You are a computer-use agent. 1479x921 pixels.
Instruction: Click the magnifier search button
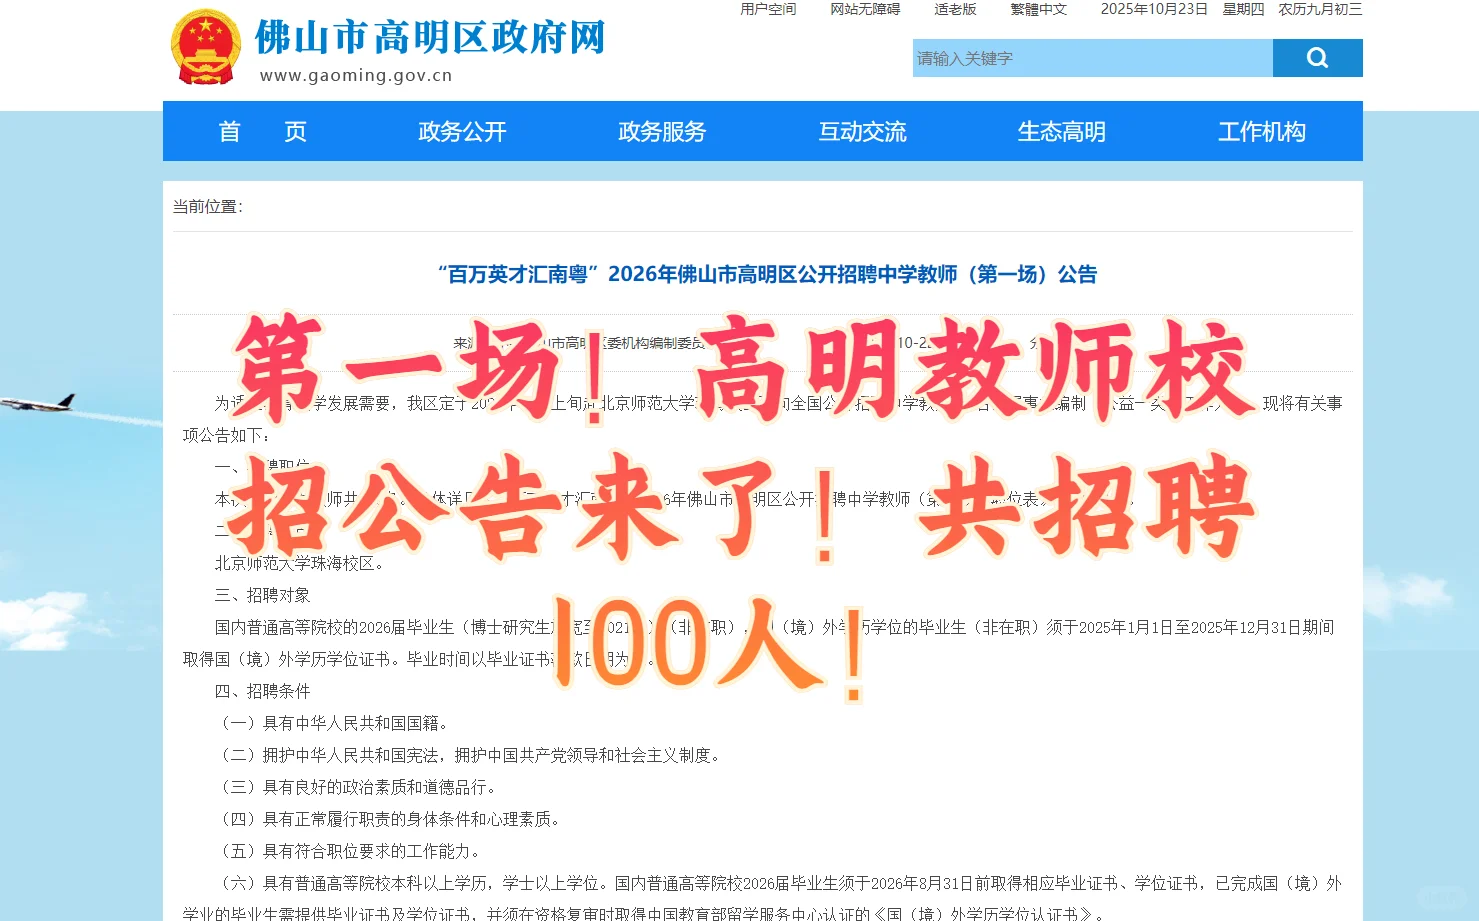click(x=1317, y=58)
